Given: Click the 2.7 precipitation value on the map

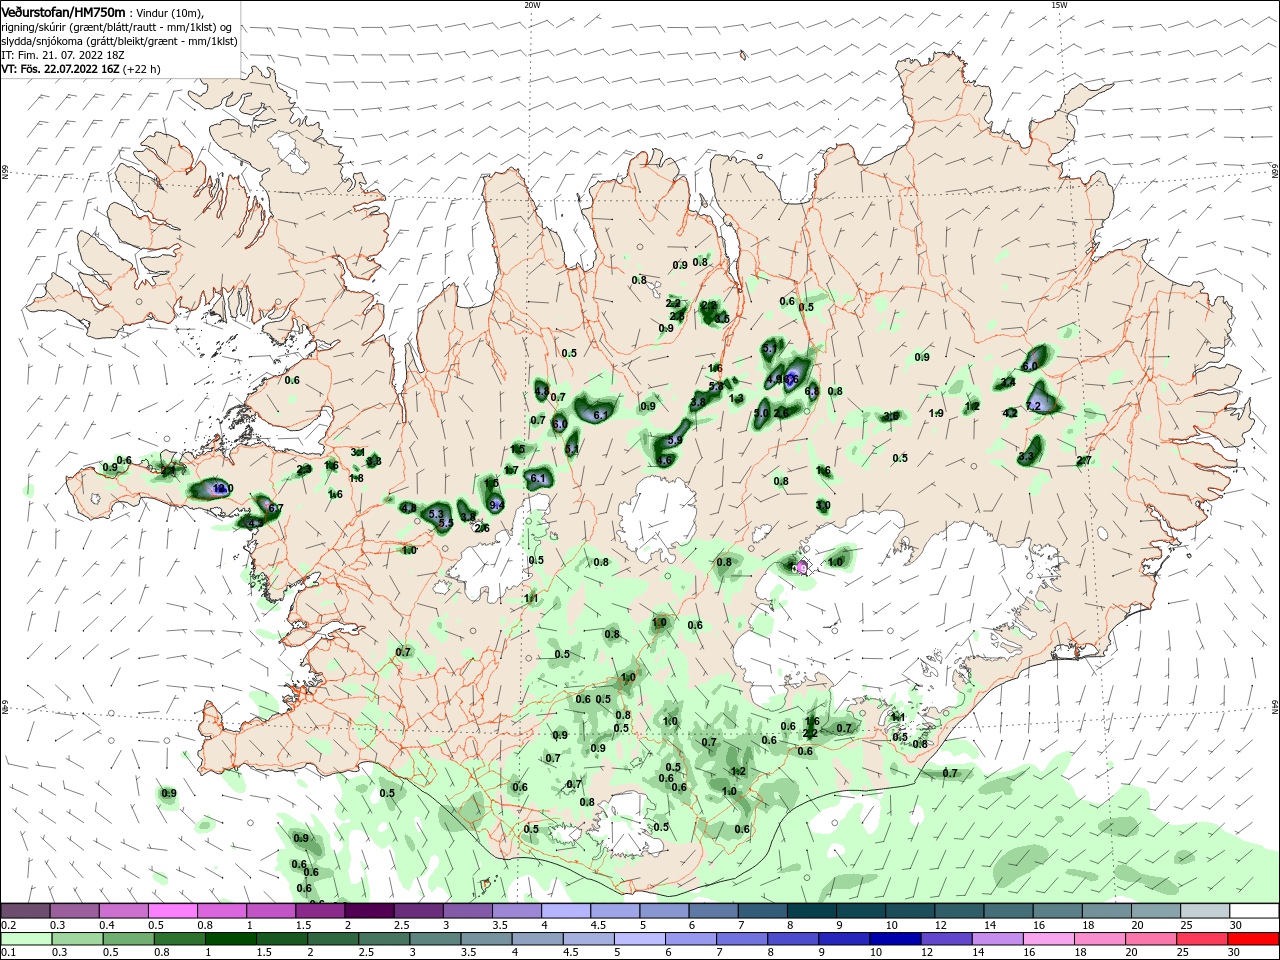Looking at the screenshot, I should [x=1084, y=461].
